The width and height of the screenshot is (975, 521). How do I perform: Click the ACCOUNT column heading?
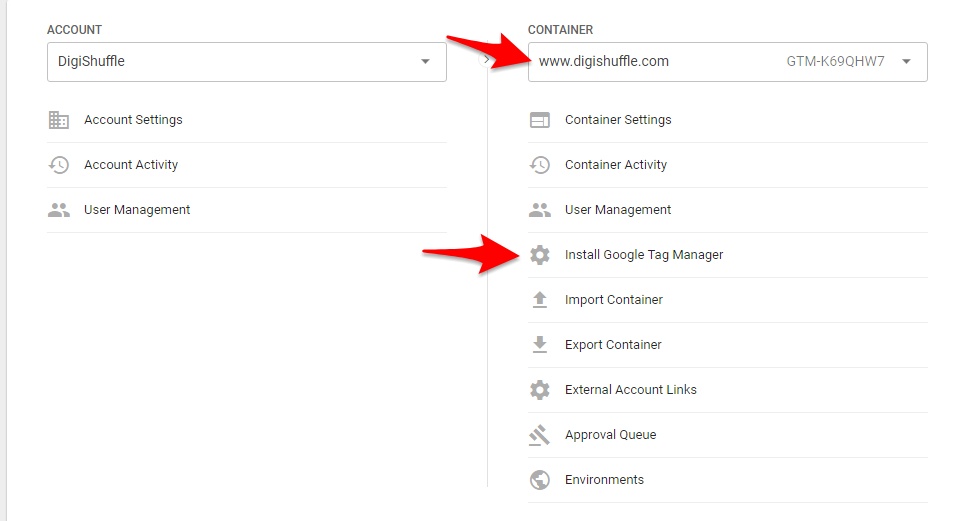(74, 30)
